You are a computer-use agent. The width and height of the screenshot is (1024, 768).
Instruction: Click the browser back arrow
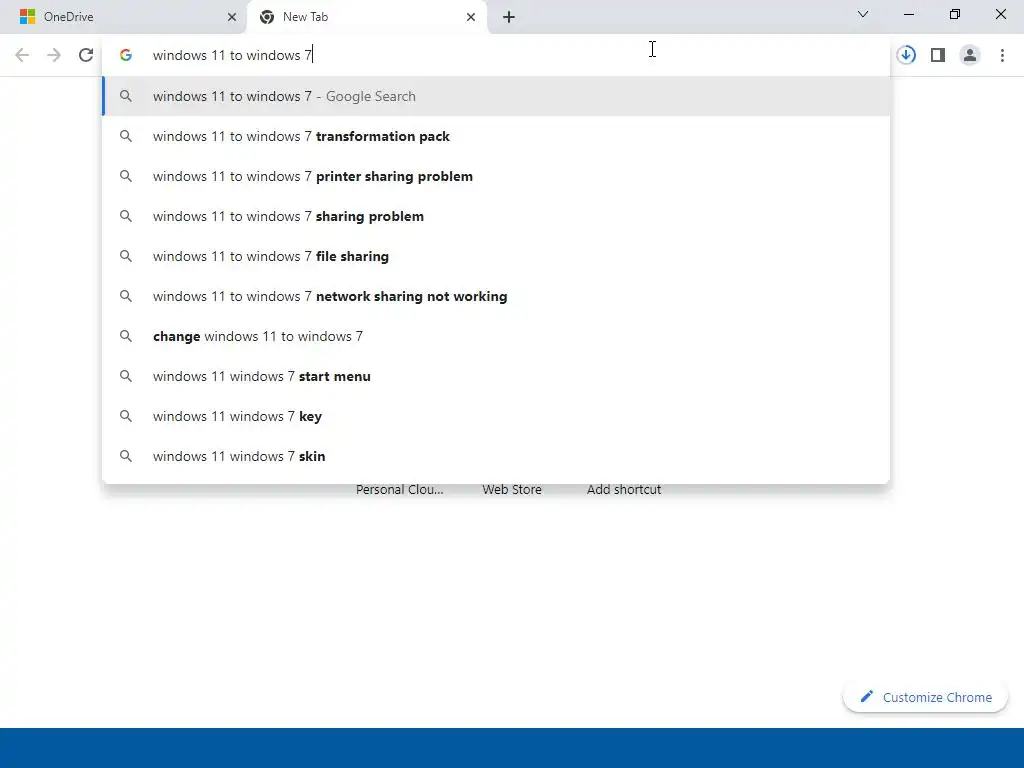click(22, 55)
